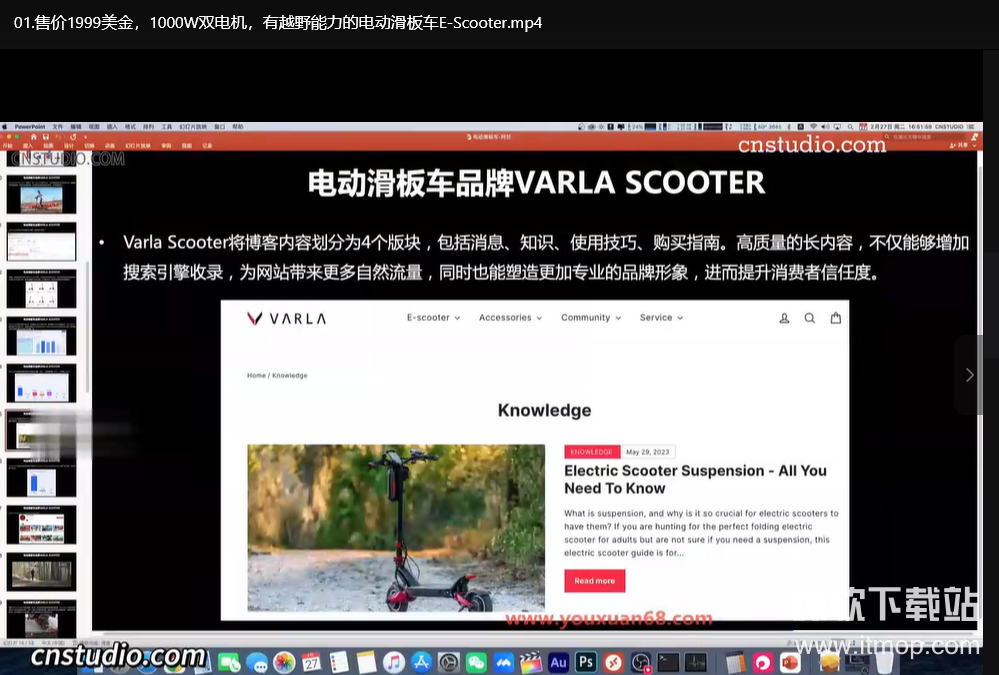Viewport: 999px width, 675px height.
Task: Open the Music app in the dock
Action: point(393,663)
